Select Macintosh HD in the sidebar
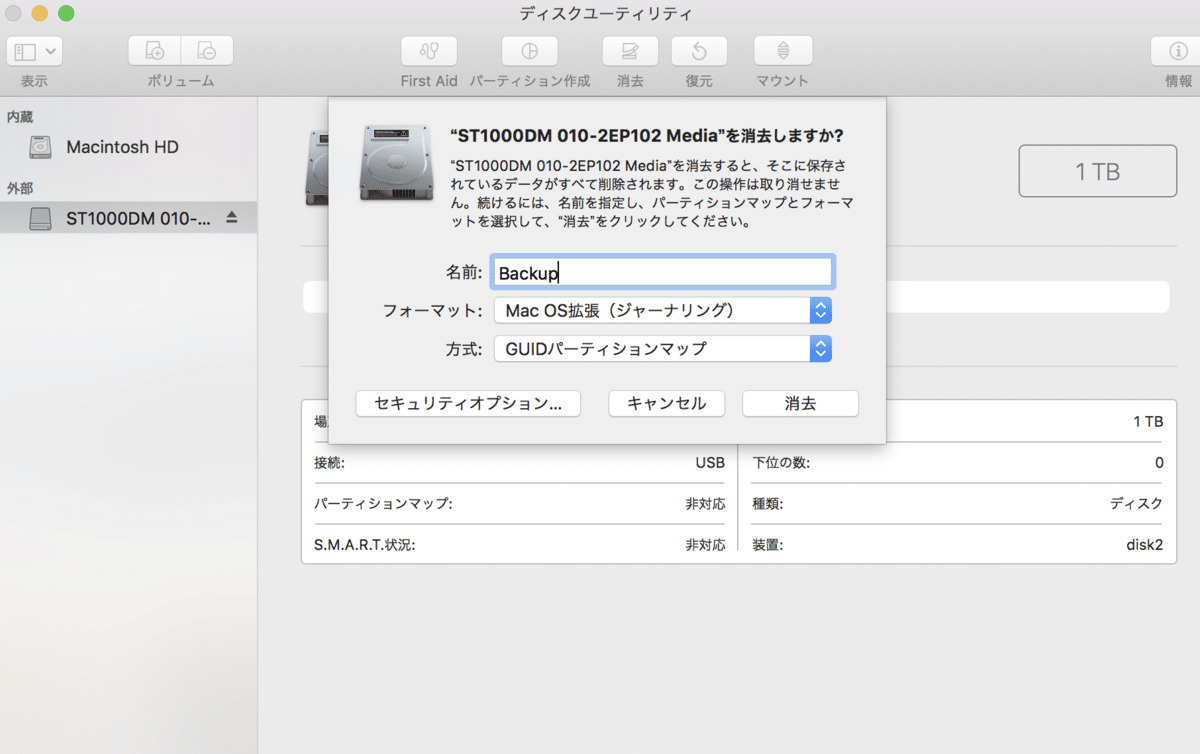The width and height of the screenshot is (1200, 754). pos(128,147)
